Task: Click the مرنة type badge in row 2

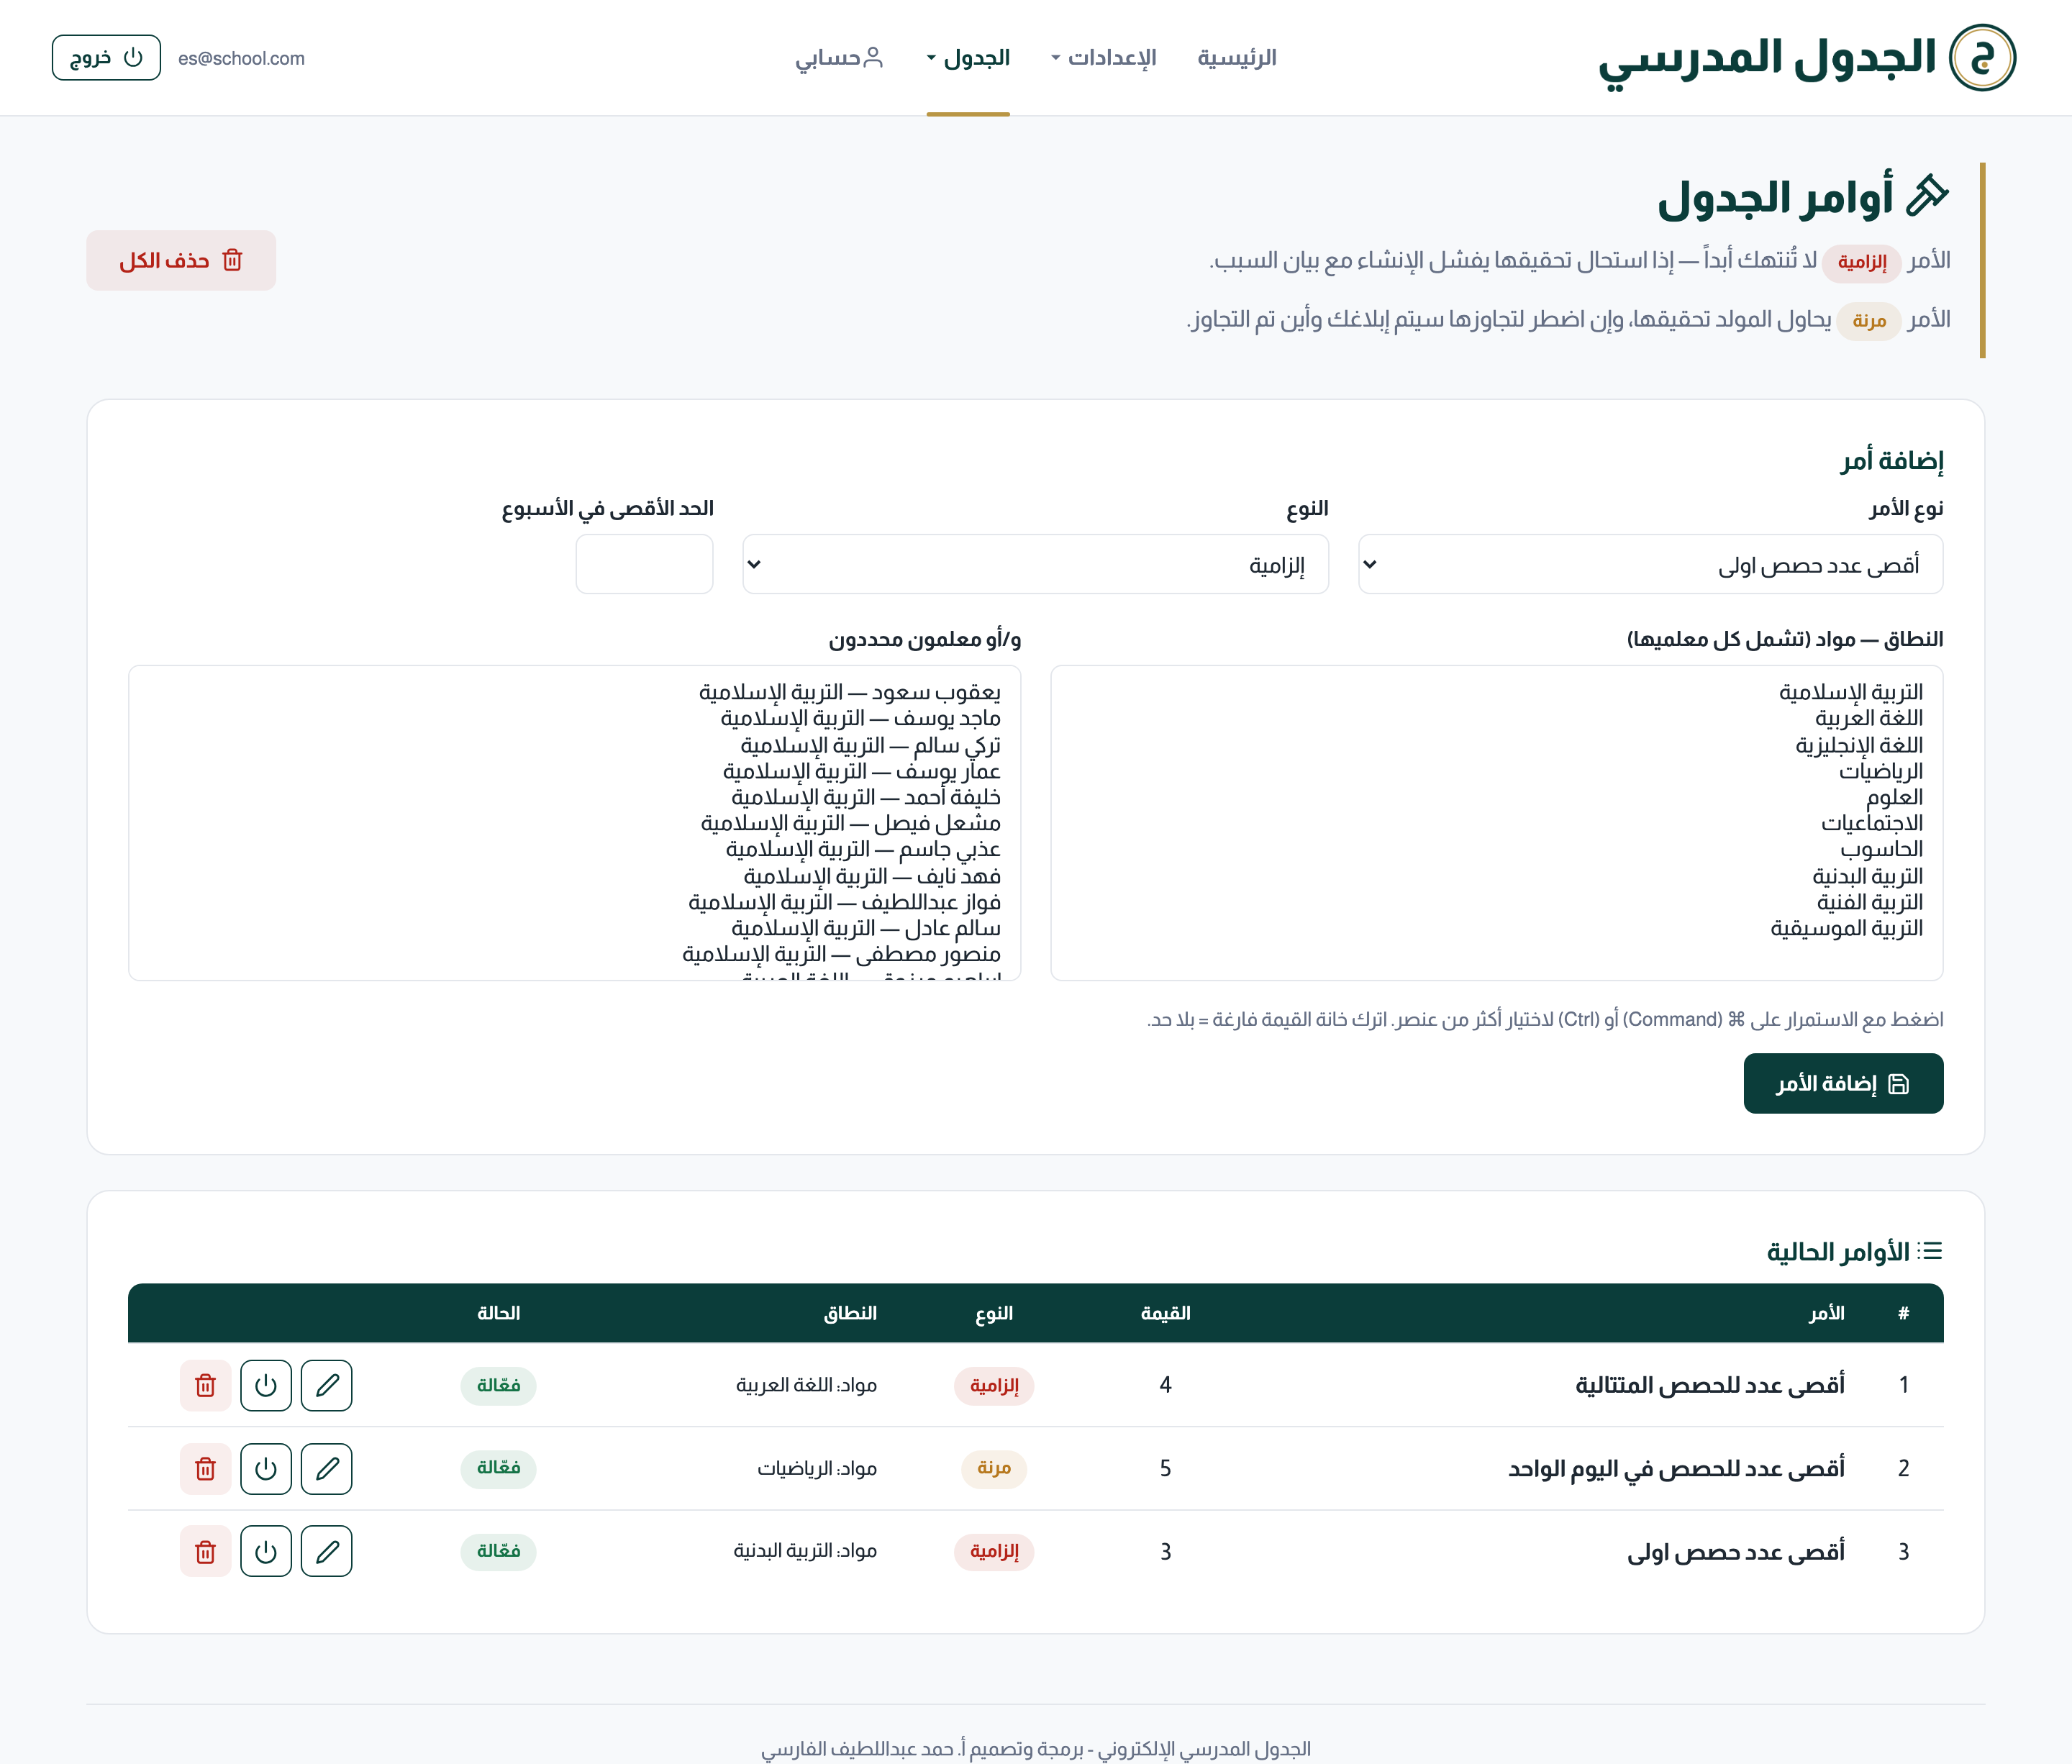Action: pos(994,1468)
